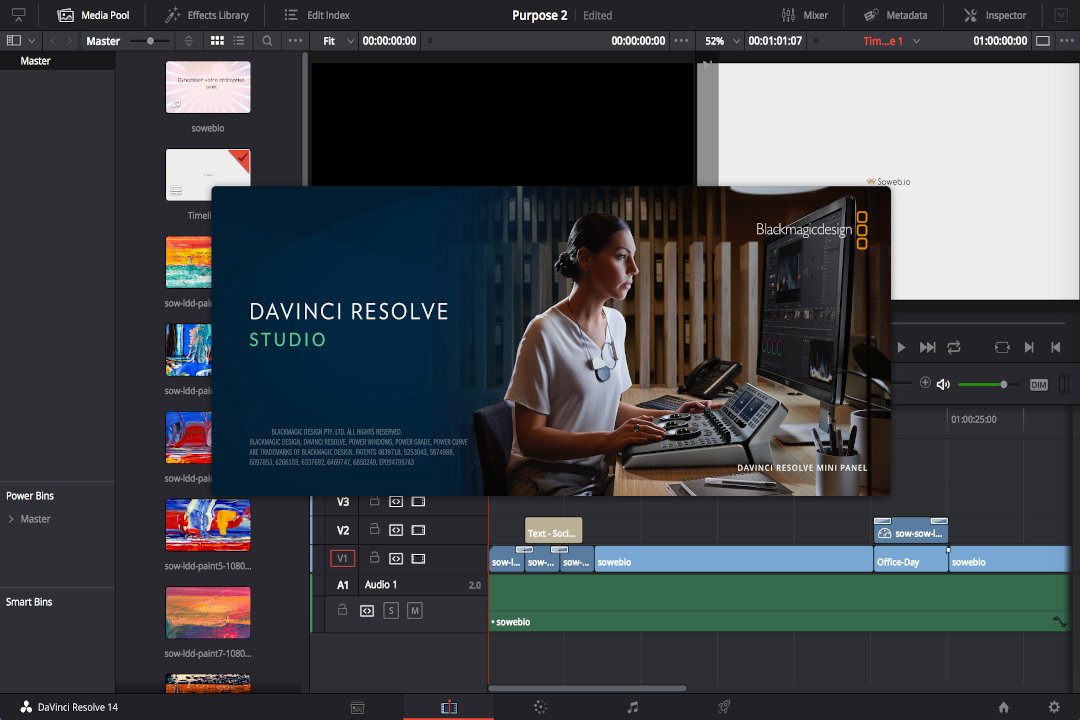Open the Fairlight audio page tab
Image resolution: width=1080 pixels, height=720 pixels.
tap(632, 707)
